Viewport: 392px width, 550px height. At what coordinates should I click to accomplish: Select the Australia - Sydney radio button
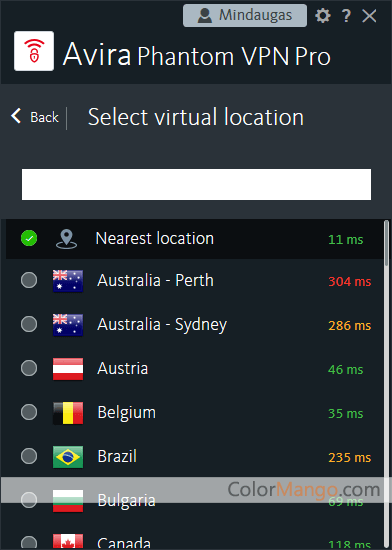click(29, 324)
